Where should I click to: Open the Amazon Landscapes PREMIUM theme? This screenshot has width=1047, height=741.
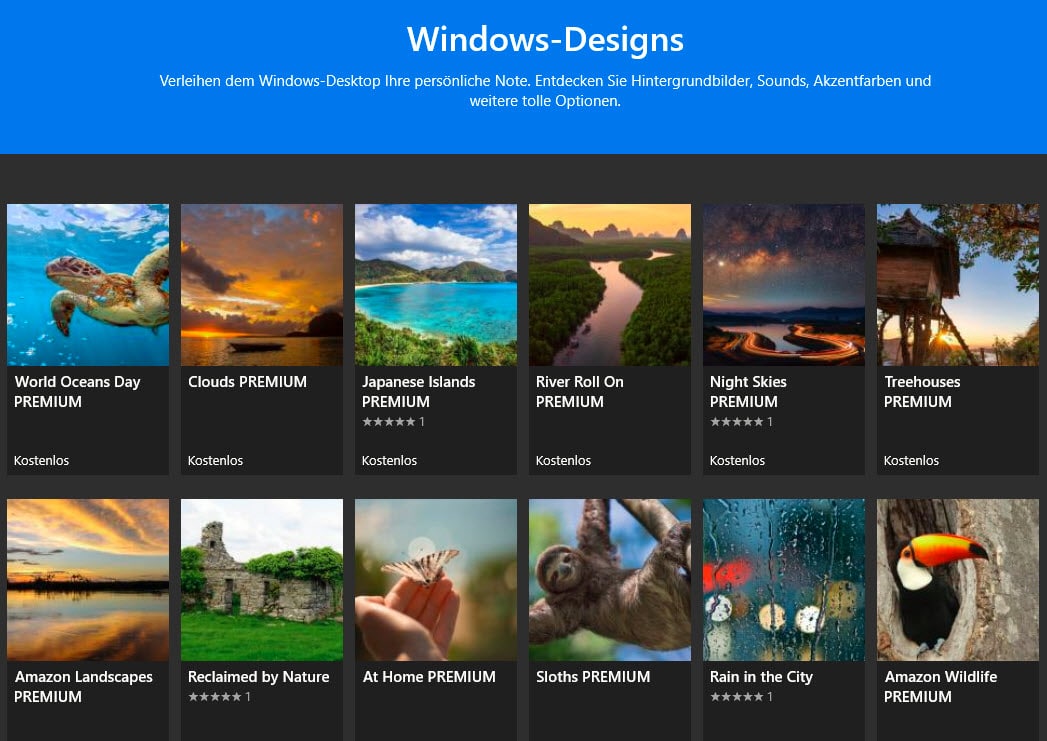(x=87, y=580)
